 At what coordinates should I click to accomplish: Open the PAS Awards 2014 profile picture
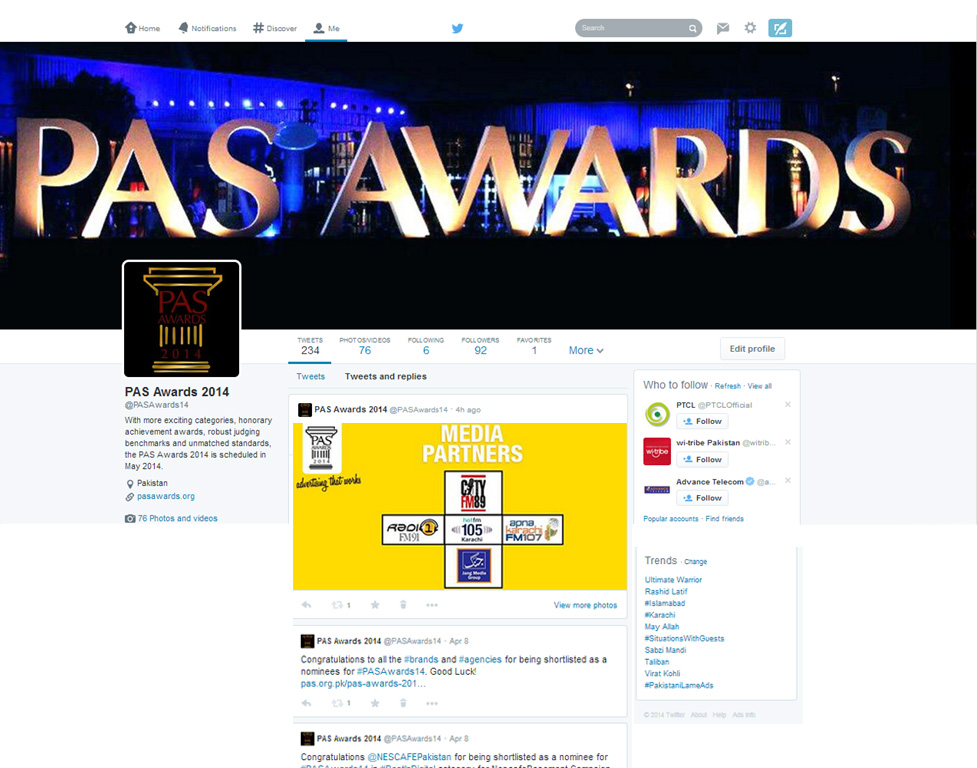182,319
